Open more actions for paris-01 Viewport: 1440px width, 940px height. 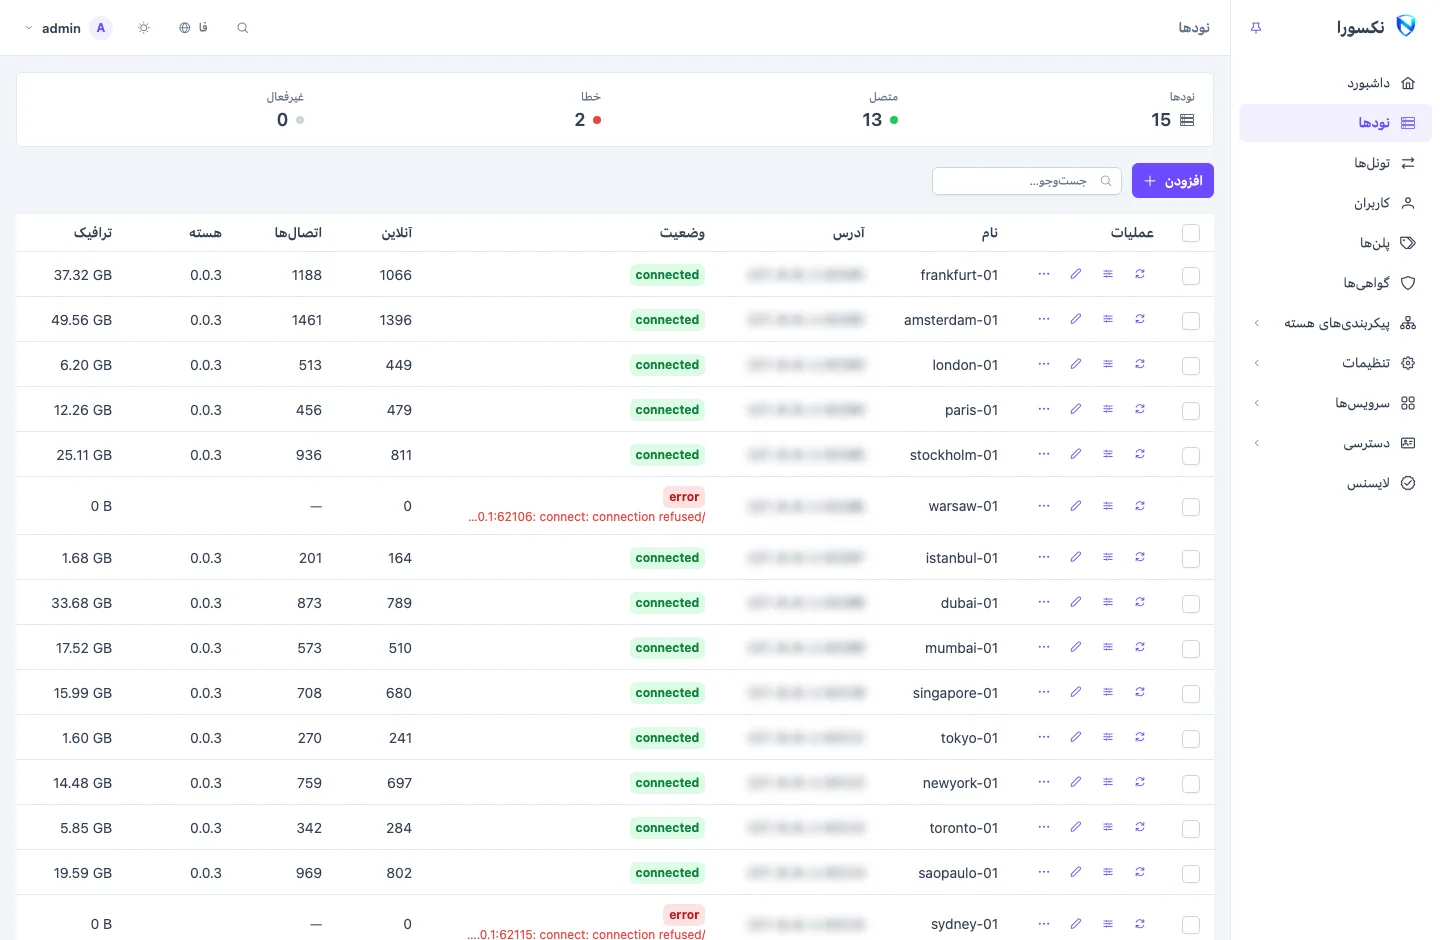[x=1044, y=409]
